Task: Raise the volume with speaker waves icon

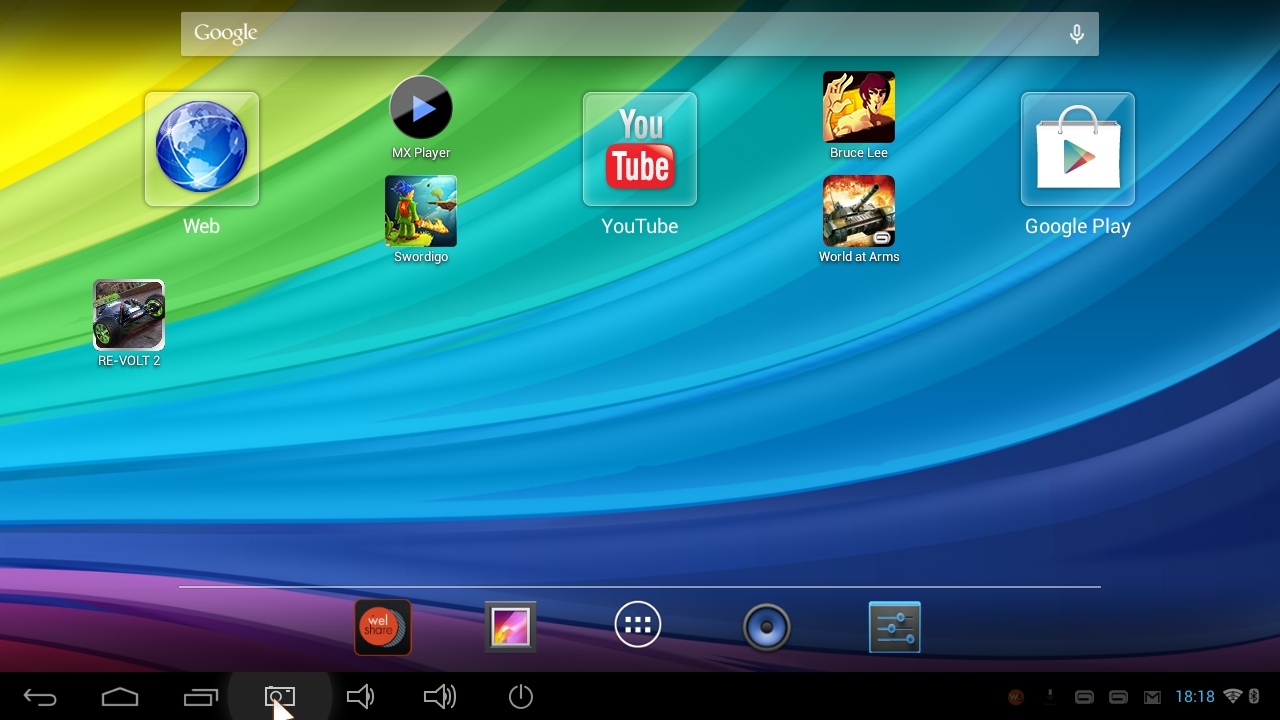Action: [x=440, y=697]
